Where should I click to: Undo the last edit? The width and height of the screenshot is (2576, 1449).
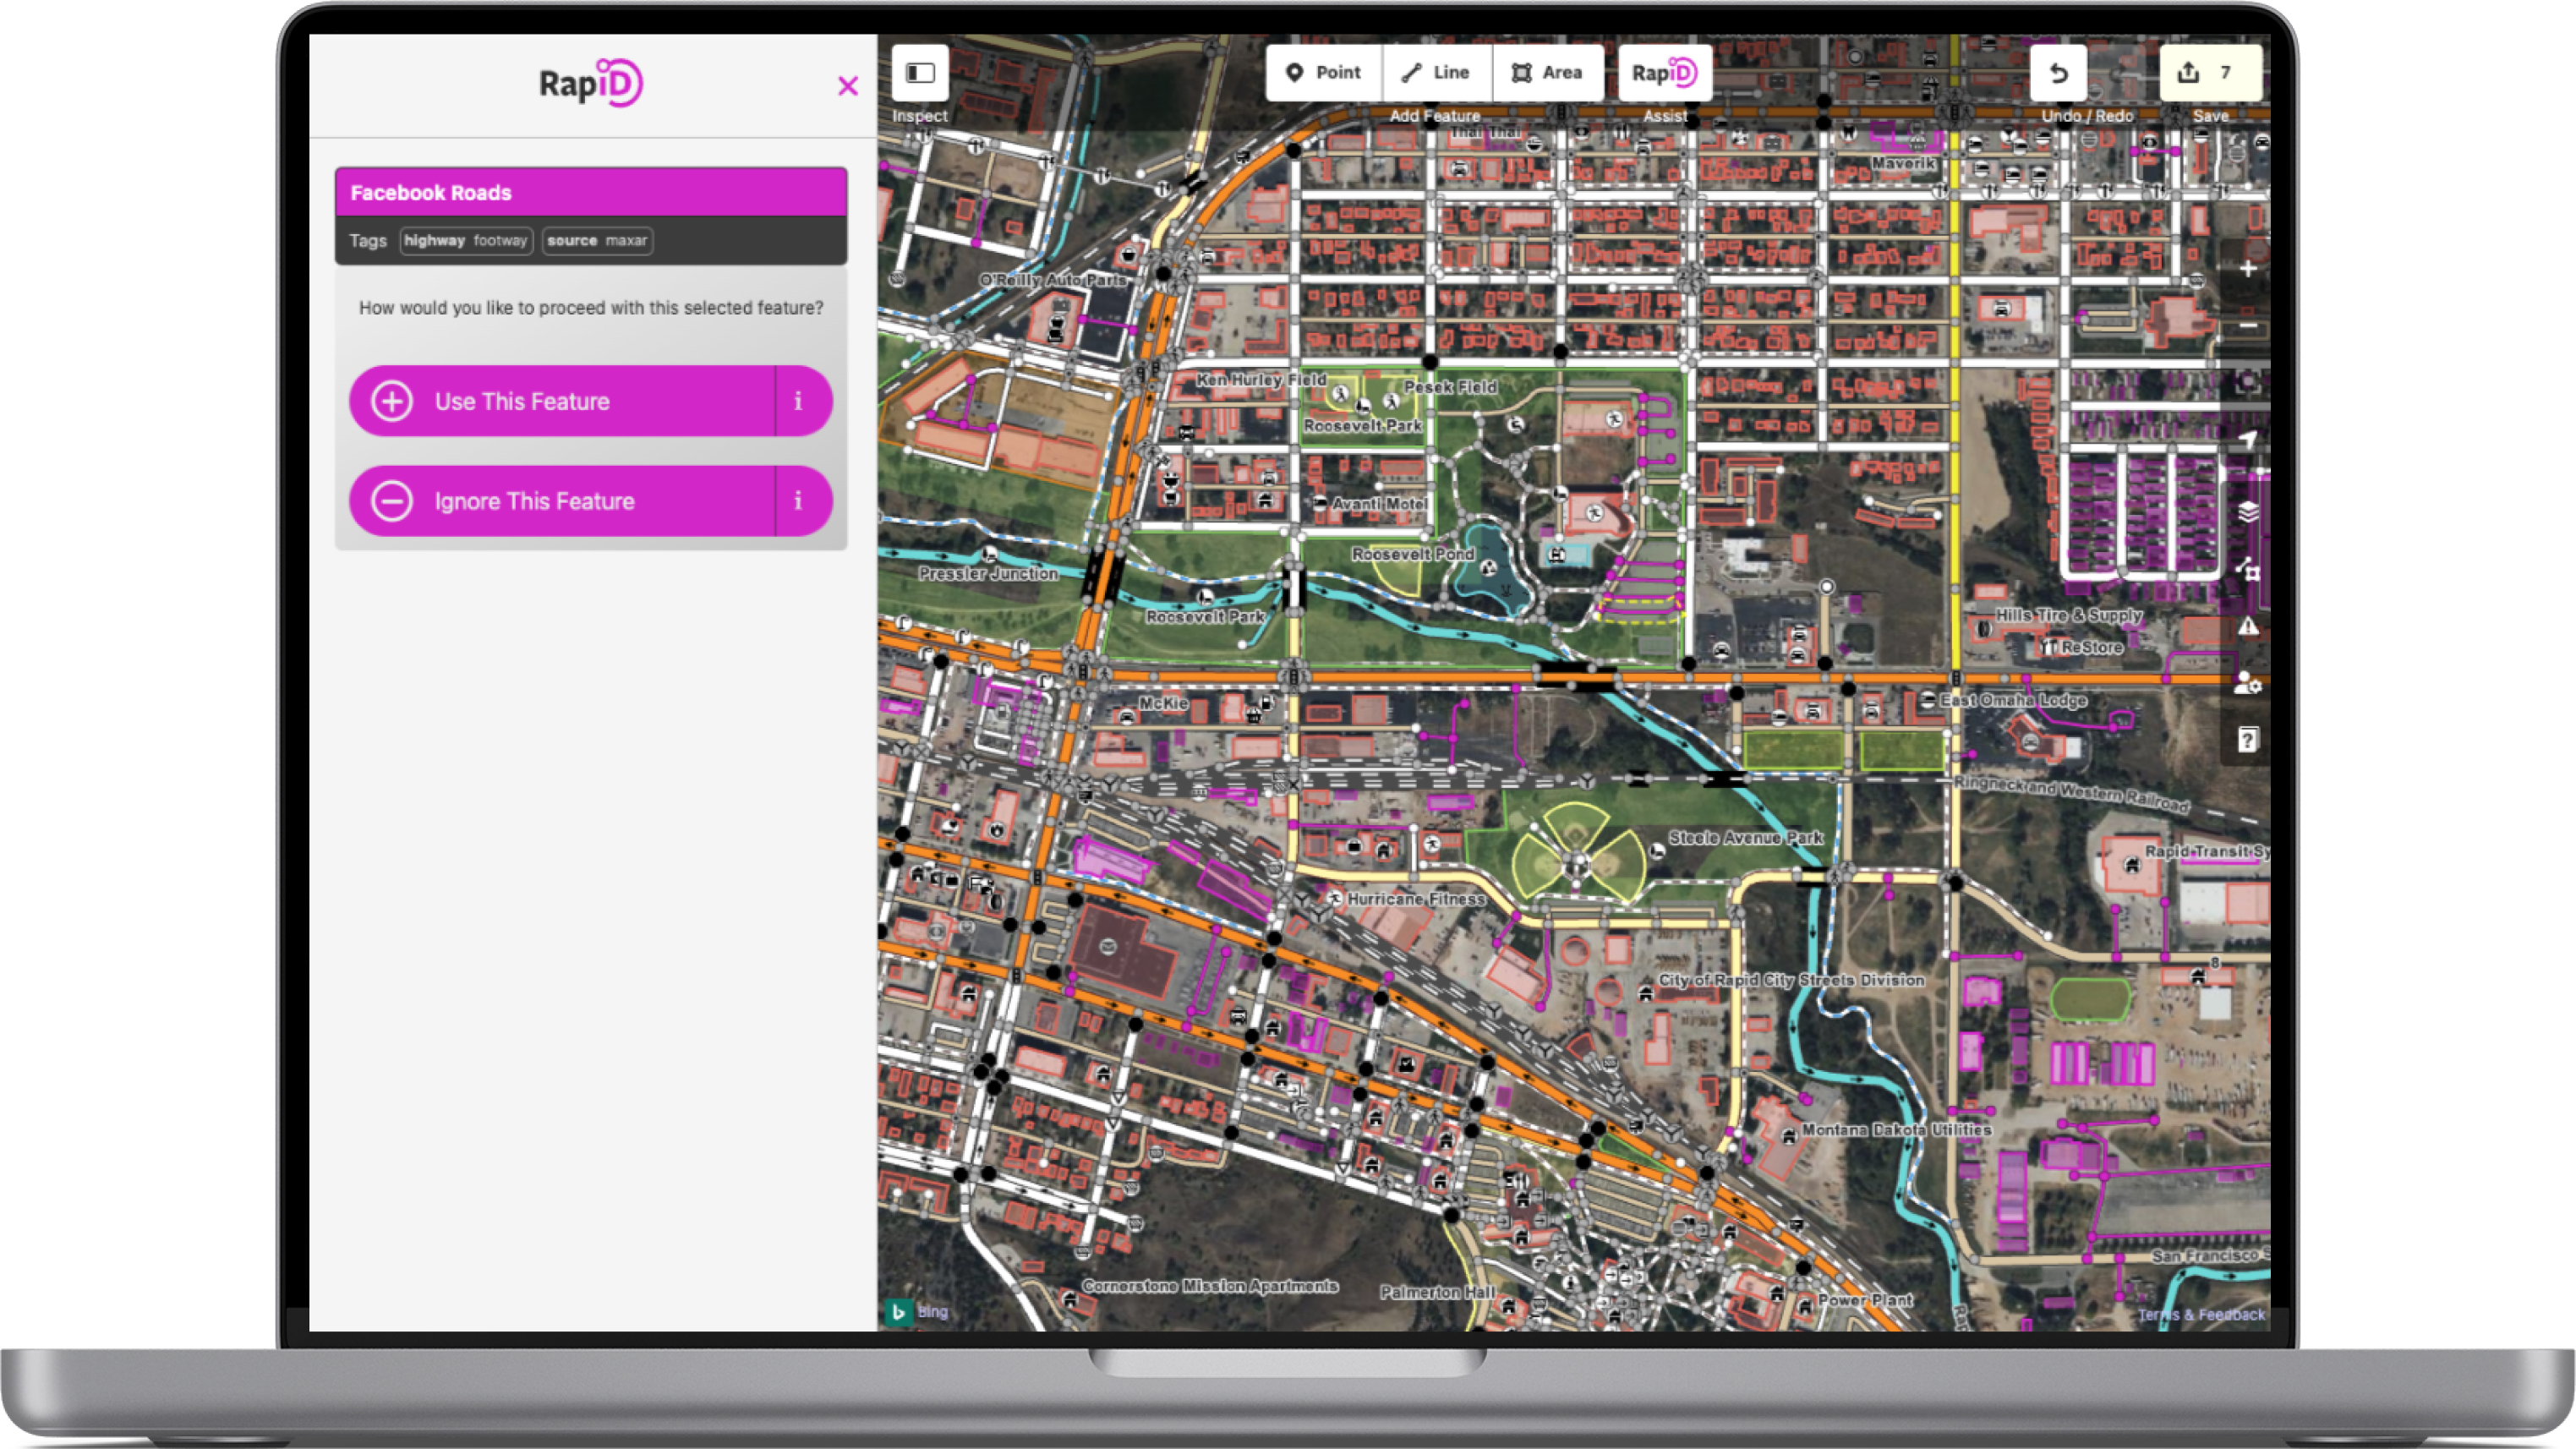pos(2058,72)
